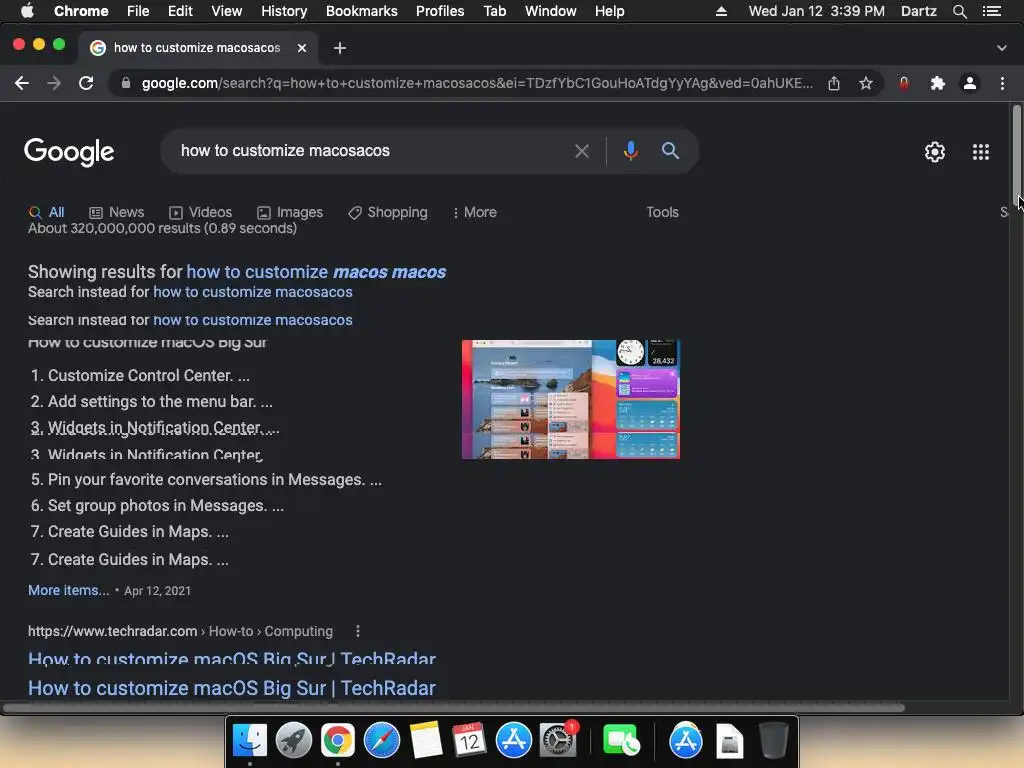Open Finder from the Dock
1024x768 pixels.
tap(249, 741)
